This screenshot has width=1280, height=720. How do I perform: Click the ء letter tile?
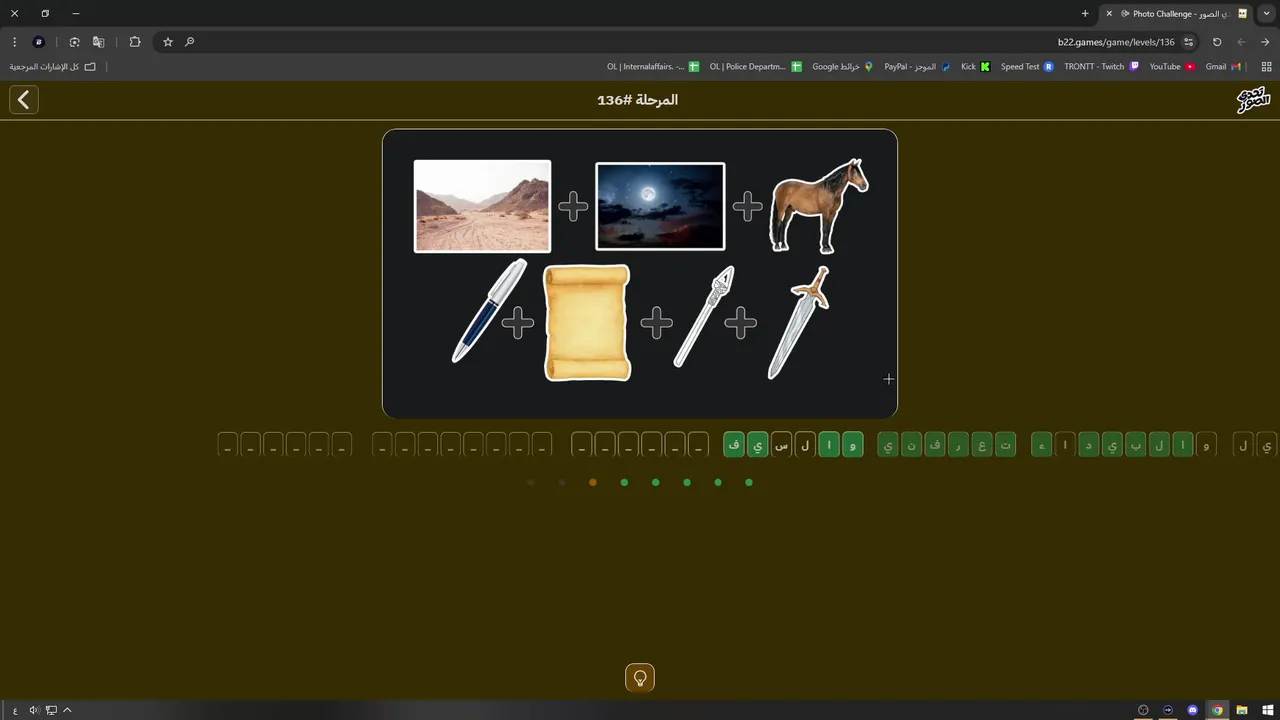coord(1042,445)
